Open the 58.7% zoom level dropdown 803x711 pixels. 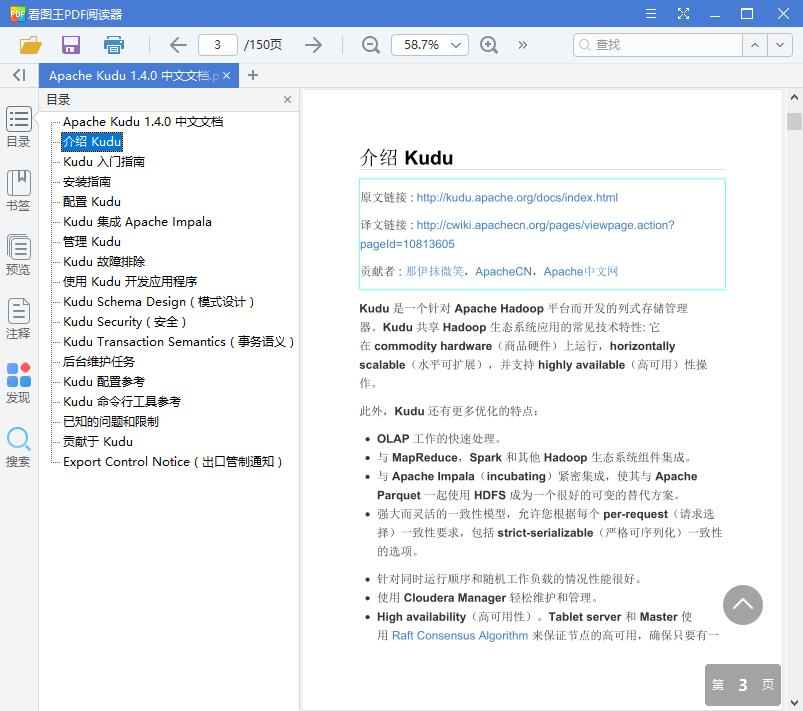(x=430, y=45)
